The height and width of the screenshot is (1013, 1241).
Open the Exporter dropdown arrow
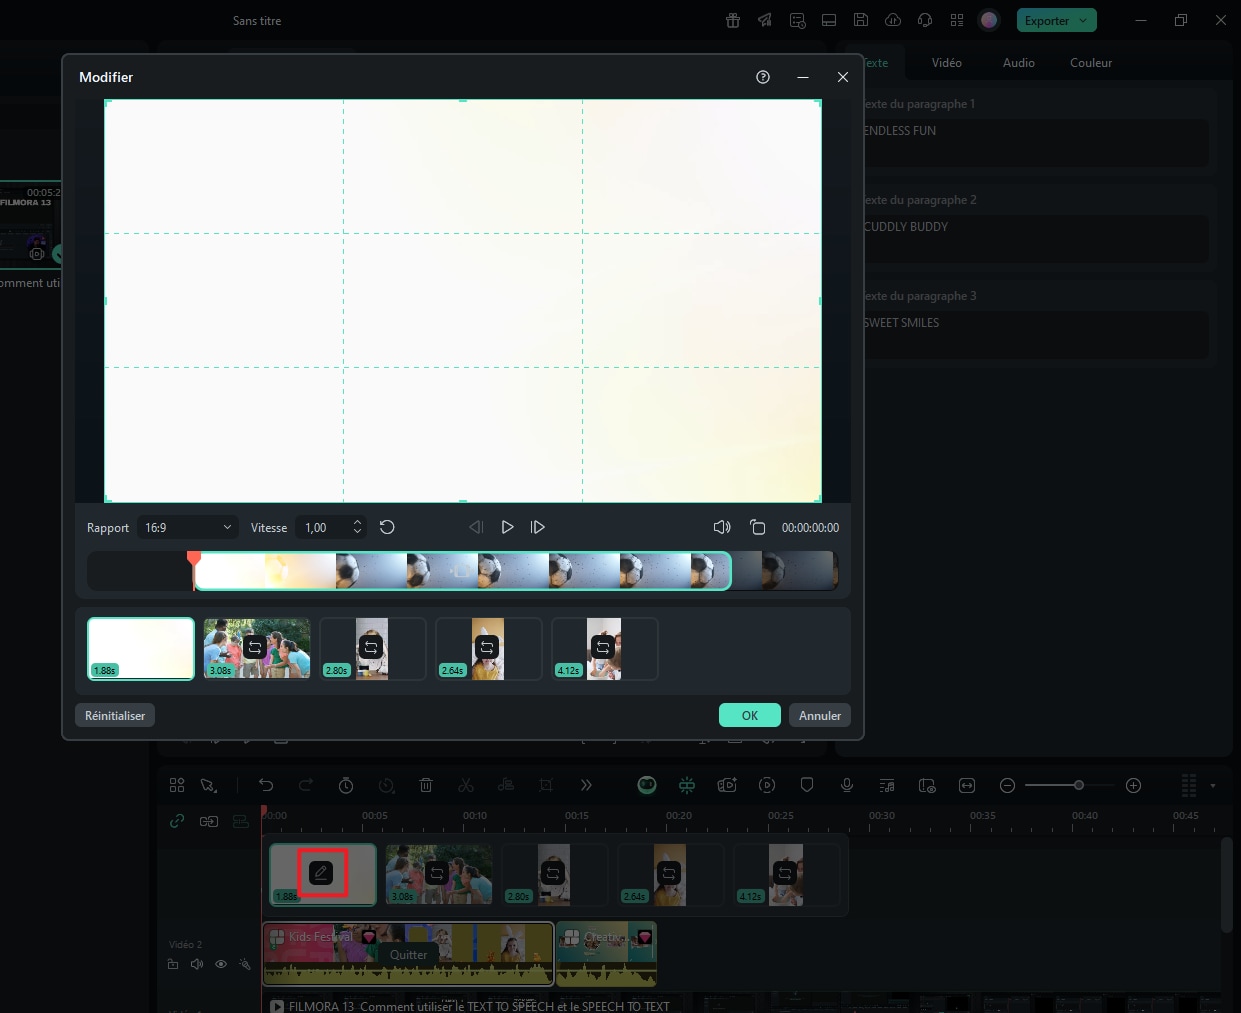point(1083,20)
